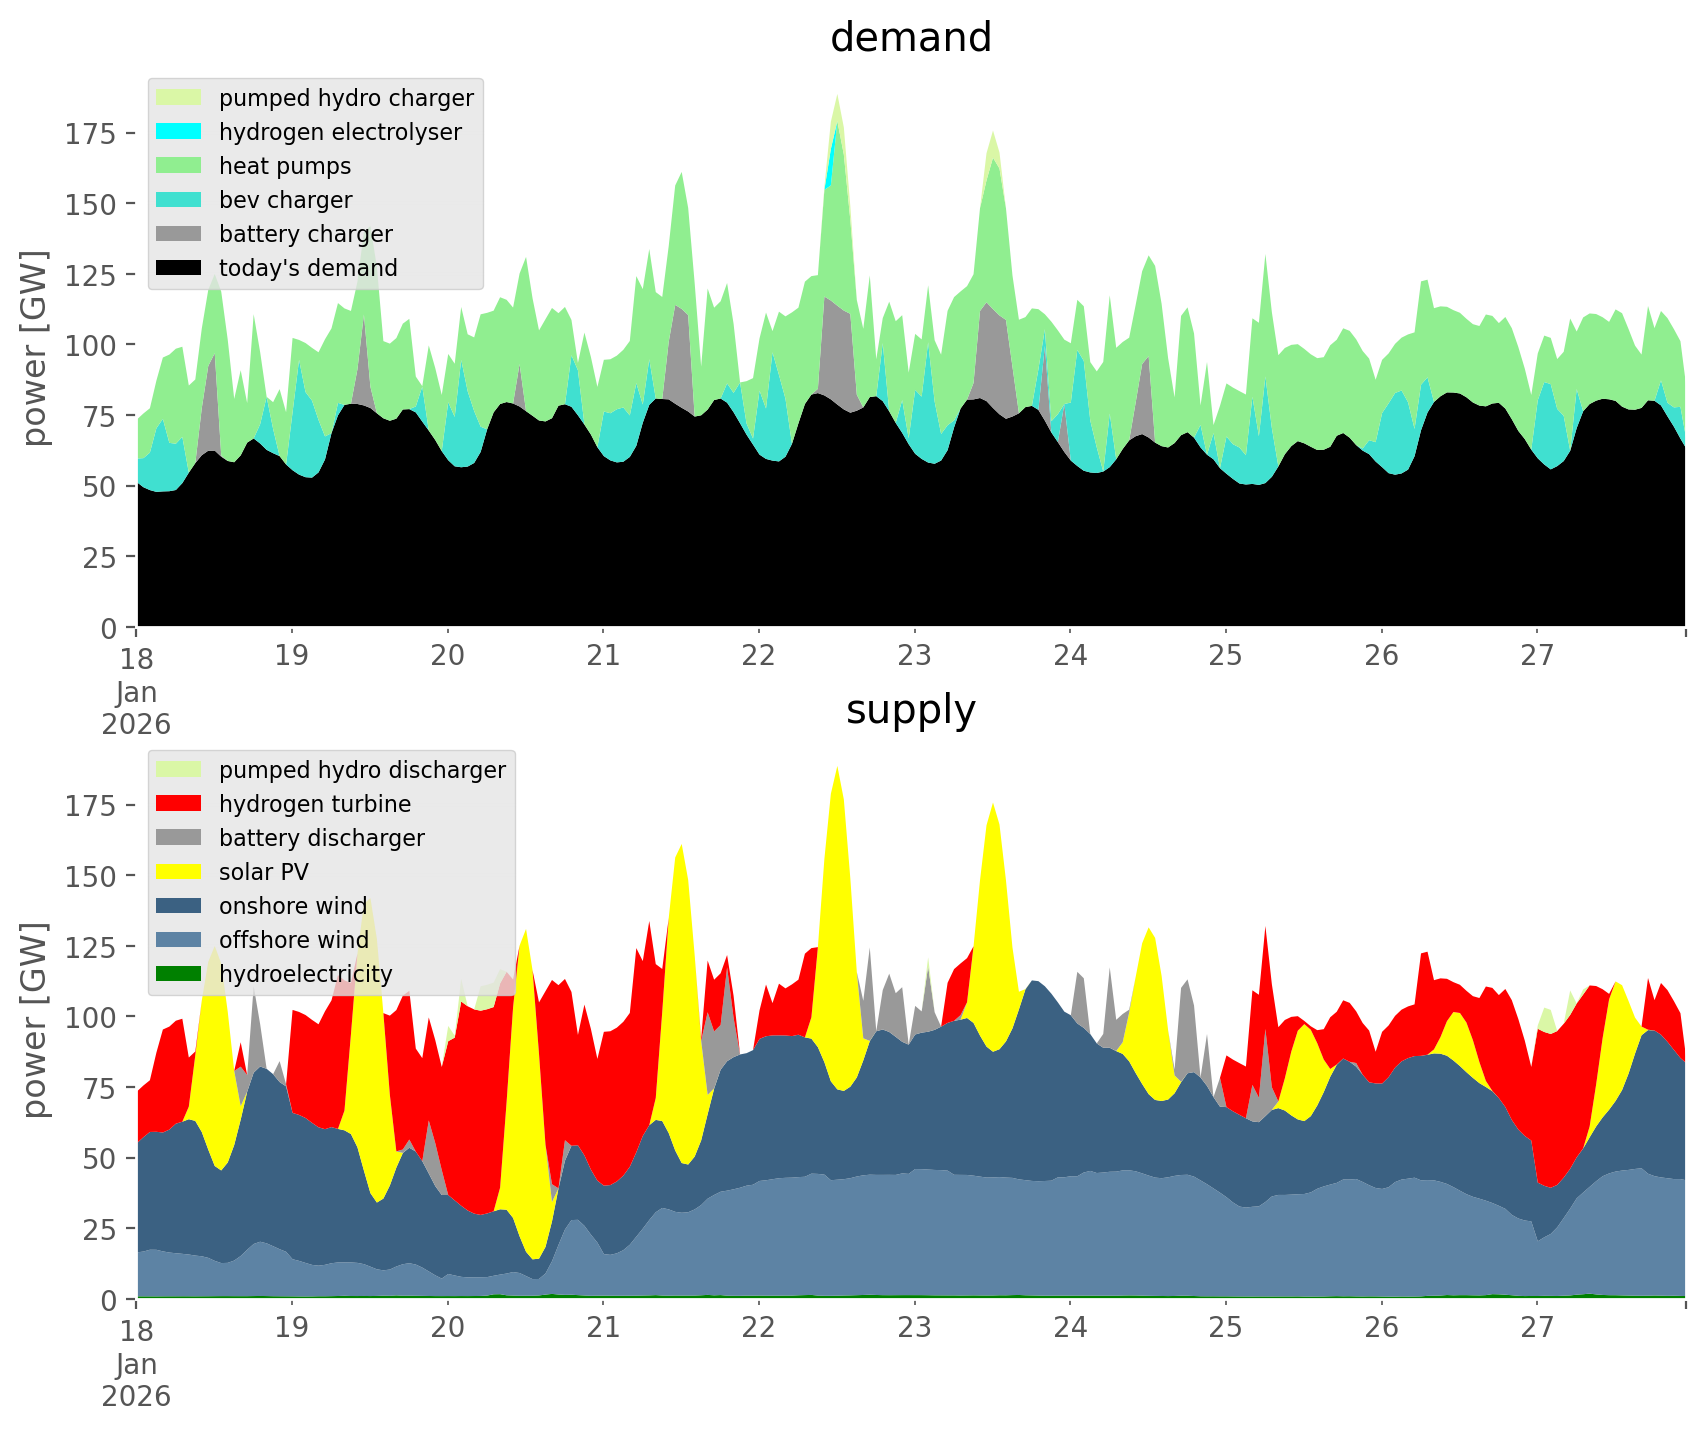The image size is (1706, 1431).
Task: Click the turquoise bev charger legend swatch
Action: coord(180,200)
